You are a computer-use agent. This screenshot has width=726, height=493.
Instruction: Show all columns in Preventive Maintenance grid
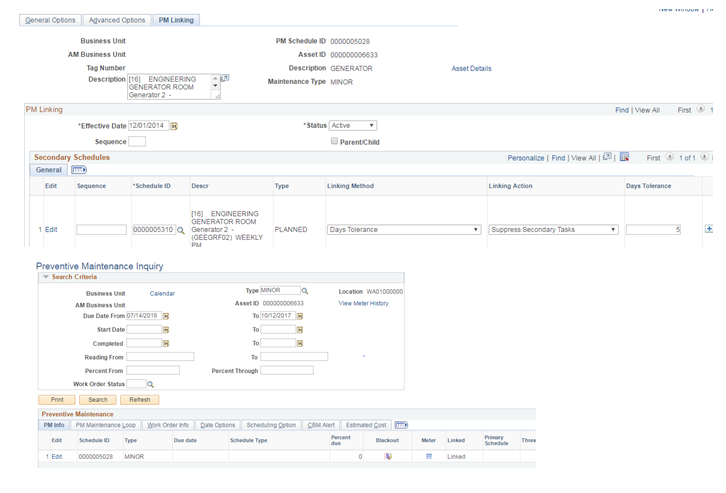401,425
